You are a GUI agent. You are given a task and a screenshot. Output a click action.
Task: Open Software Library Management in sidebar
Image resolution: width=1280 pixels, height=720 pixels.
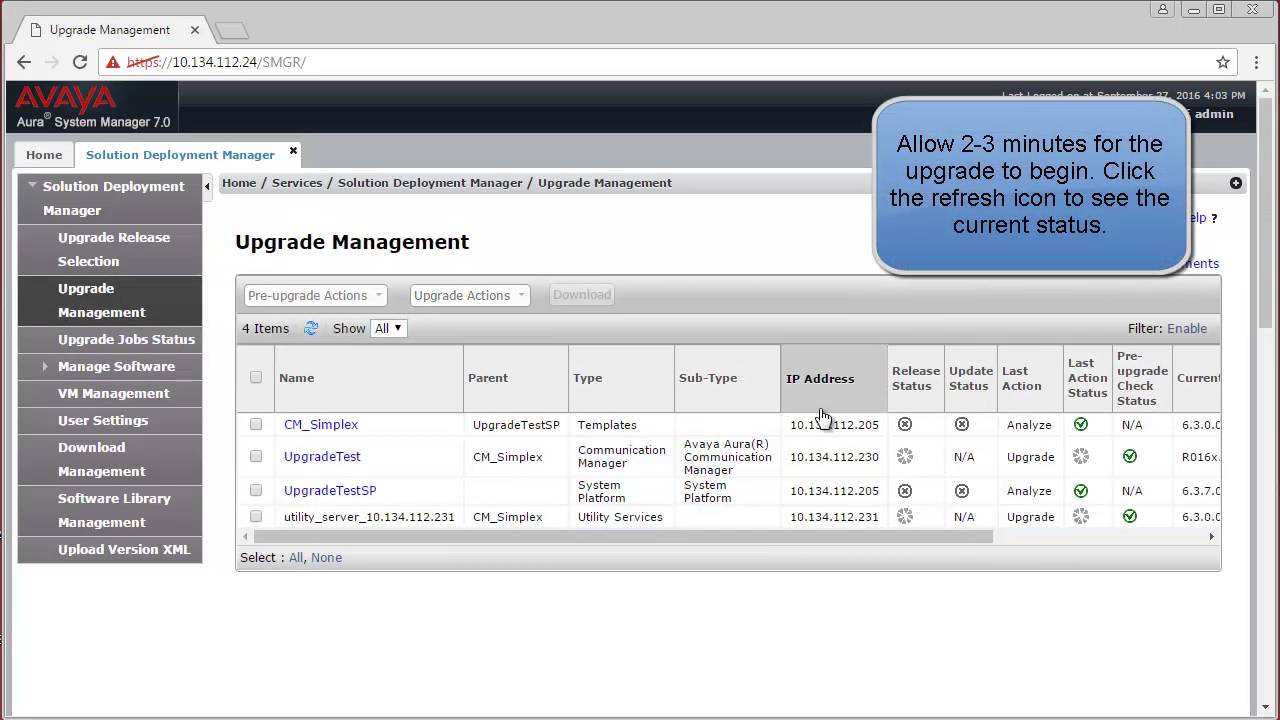click(x=110, y=510)
